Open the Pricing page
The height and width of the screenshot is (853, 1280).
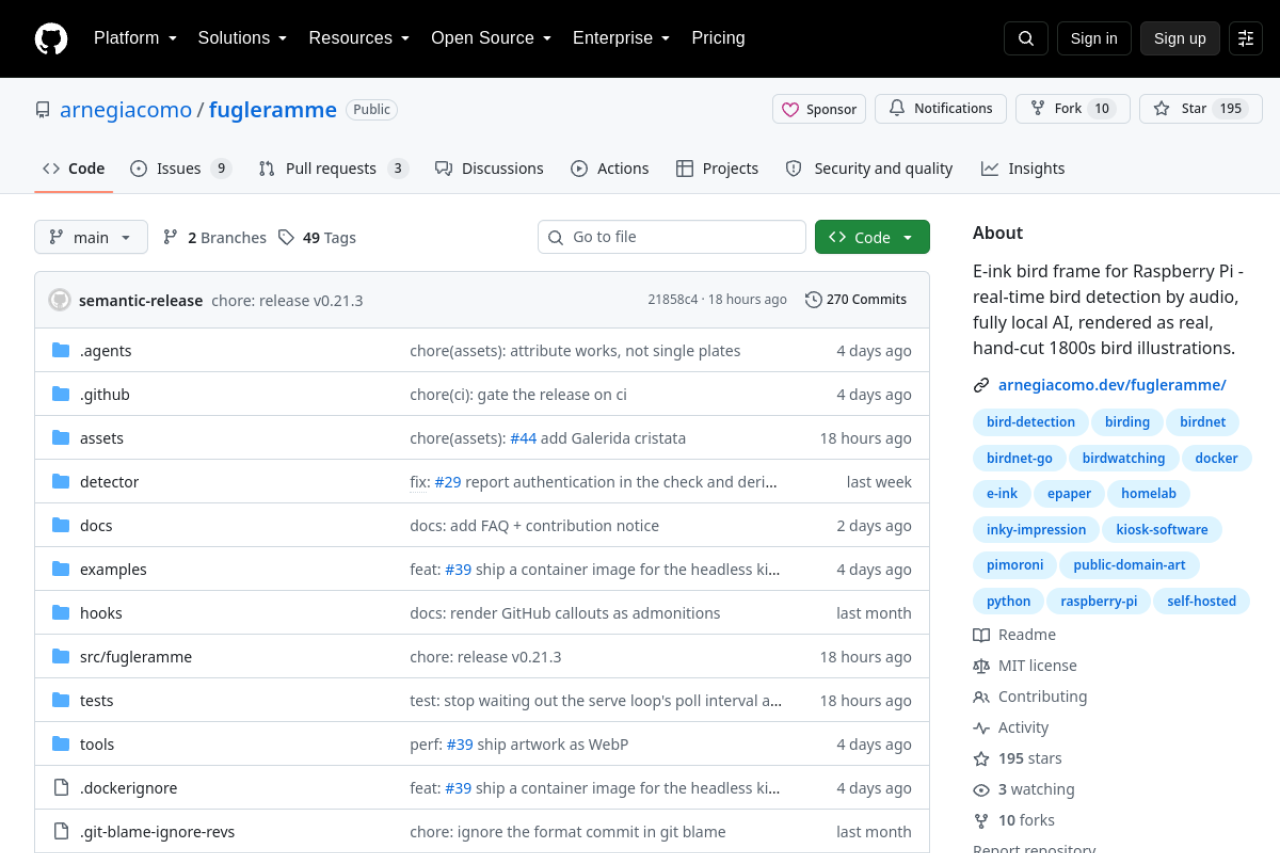tap(718, 38)
